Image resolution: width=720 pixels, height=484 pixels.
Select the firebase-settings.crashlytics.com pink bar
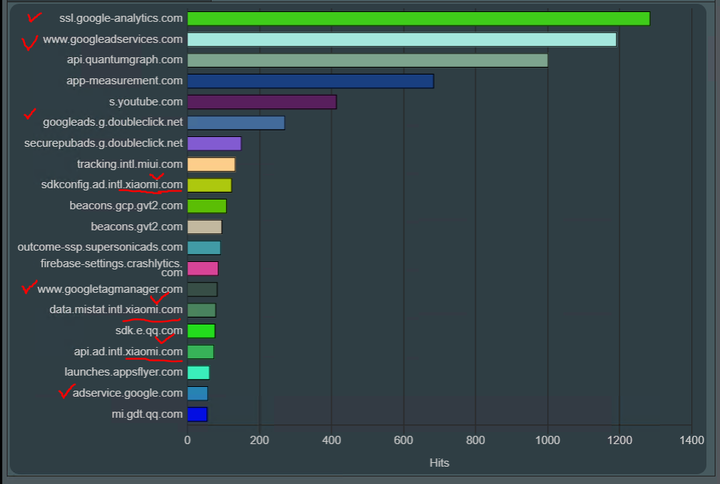pyautogui.click(x=202, y=269)
